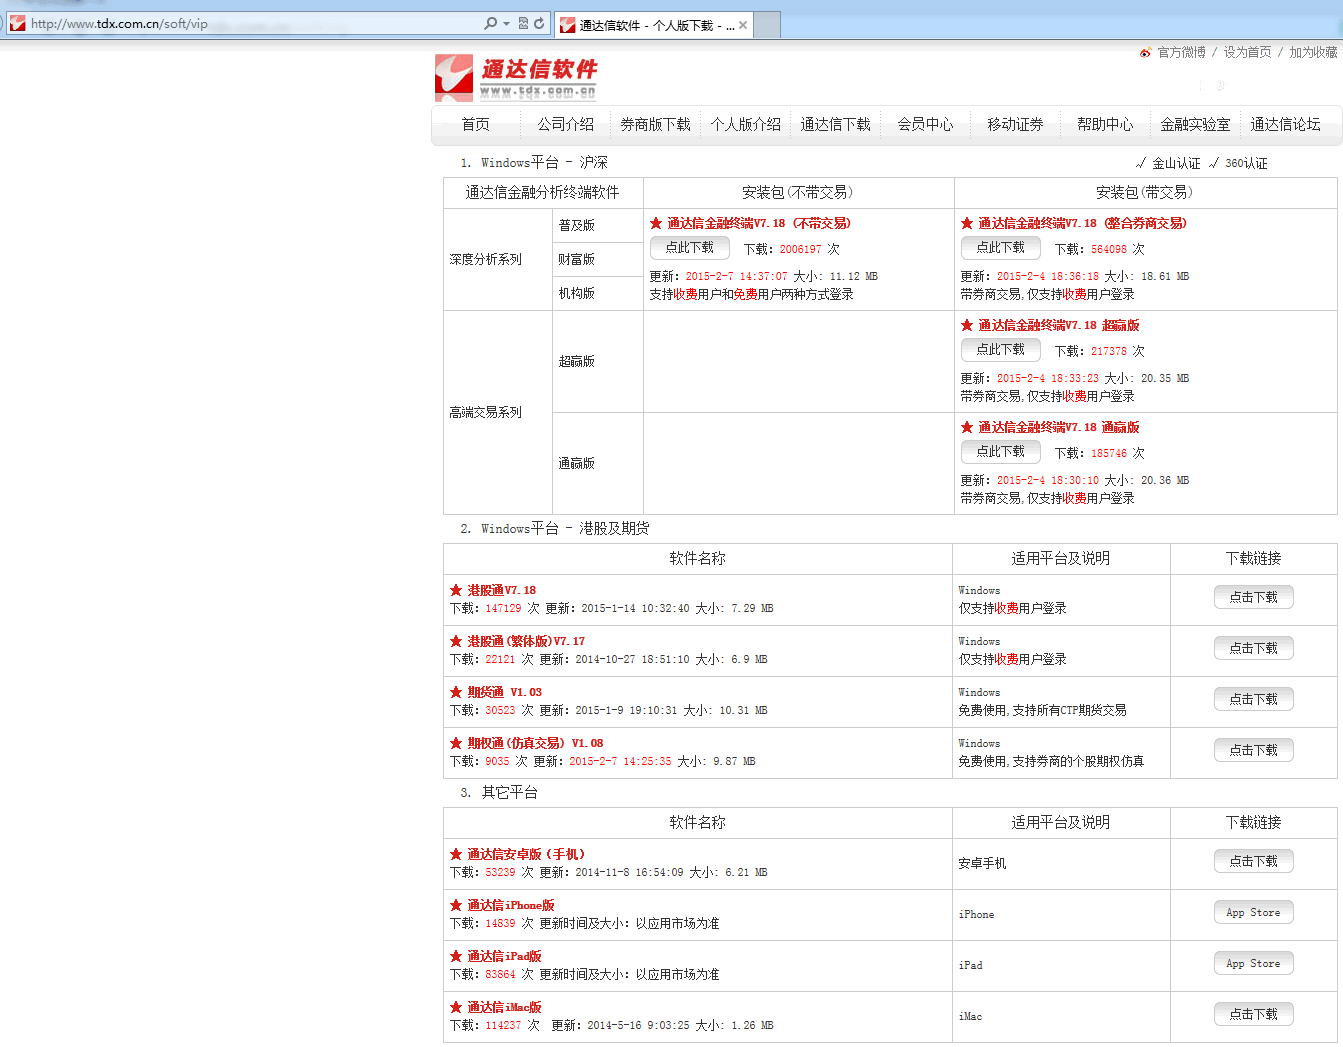
Task: Click red star icon beside 超赢版 title
Action: click(967, 325)
